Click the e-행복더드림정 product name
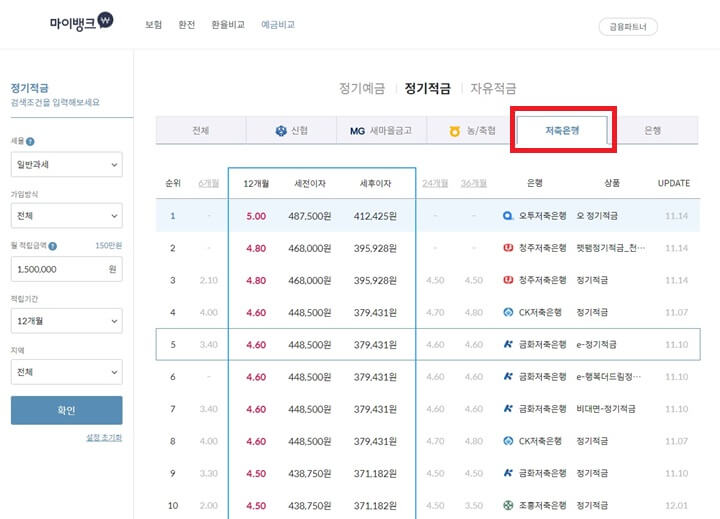This screenshot has height=519, width=720. [x=609, y=377]
